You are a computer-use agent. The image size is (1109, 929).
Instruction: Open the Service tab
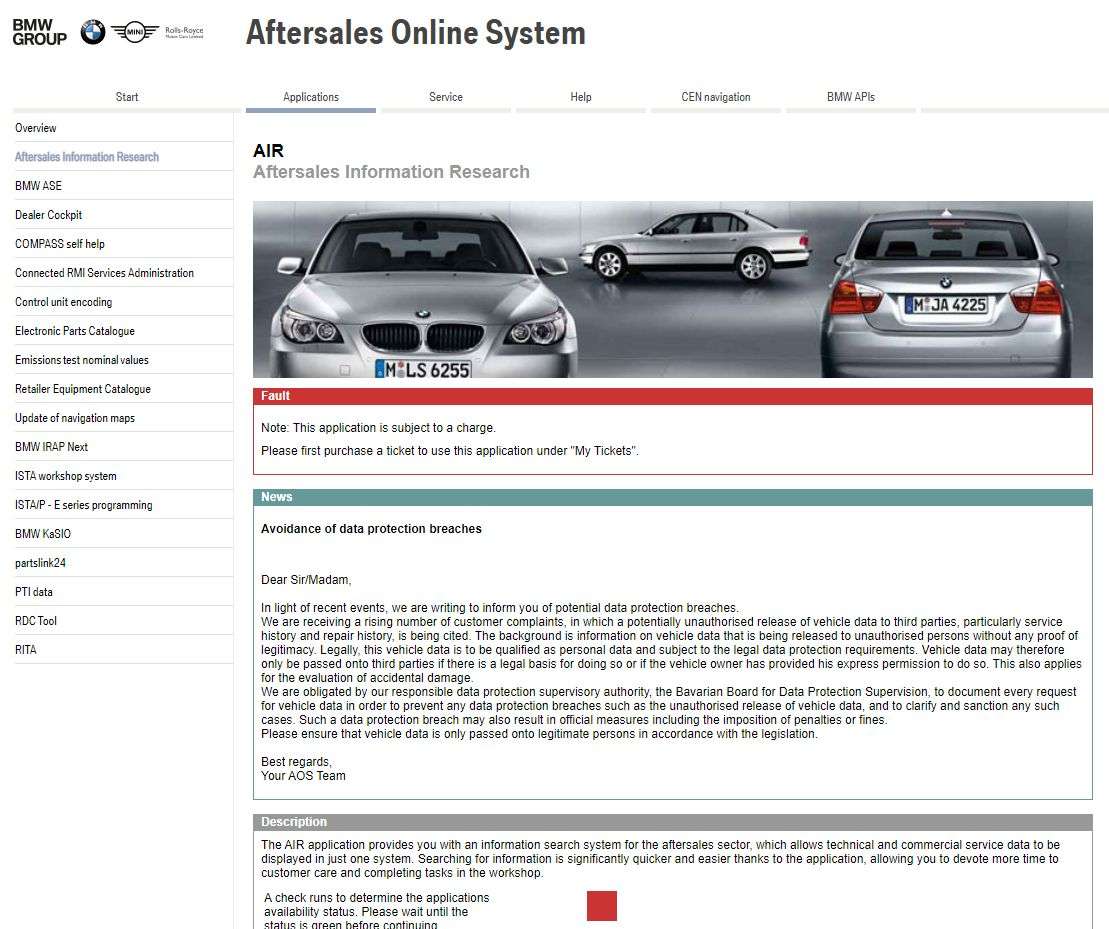[x=446, y=97]
